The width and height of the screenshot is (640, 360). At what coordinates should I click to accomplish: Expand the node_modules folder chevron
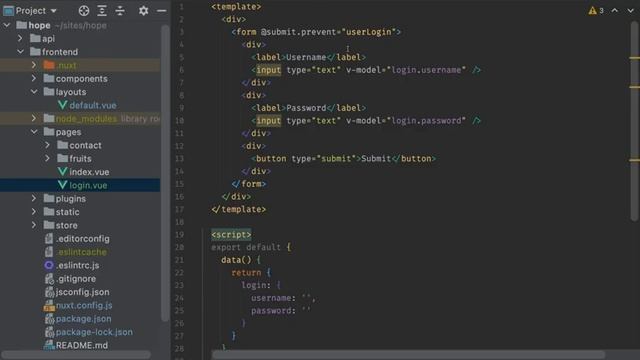pyautogui.click(x=34, y=118)
